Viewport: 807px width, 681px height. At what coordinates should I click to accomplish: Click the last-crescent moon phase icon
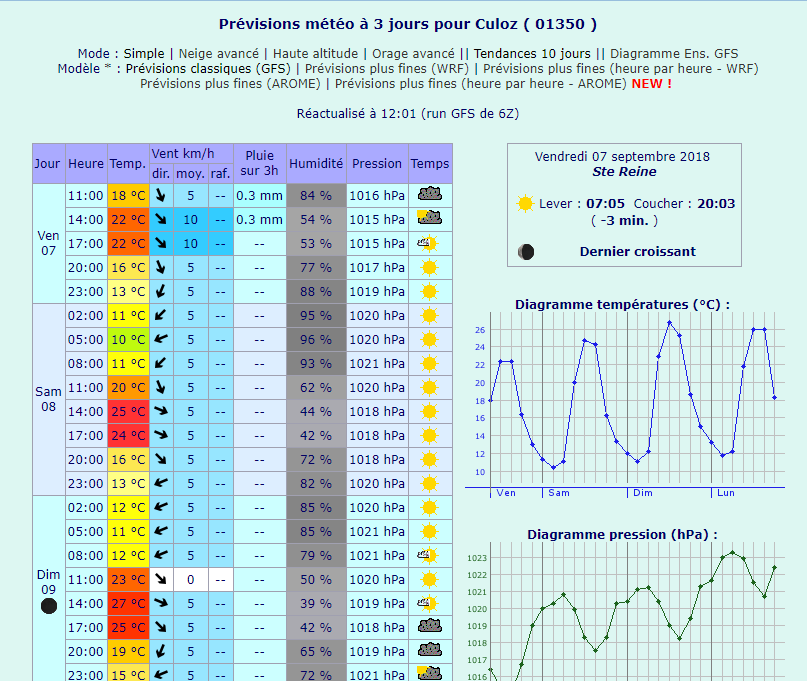click(526, 252)
